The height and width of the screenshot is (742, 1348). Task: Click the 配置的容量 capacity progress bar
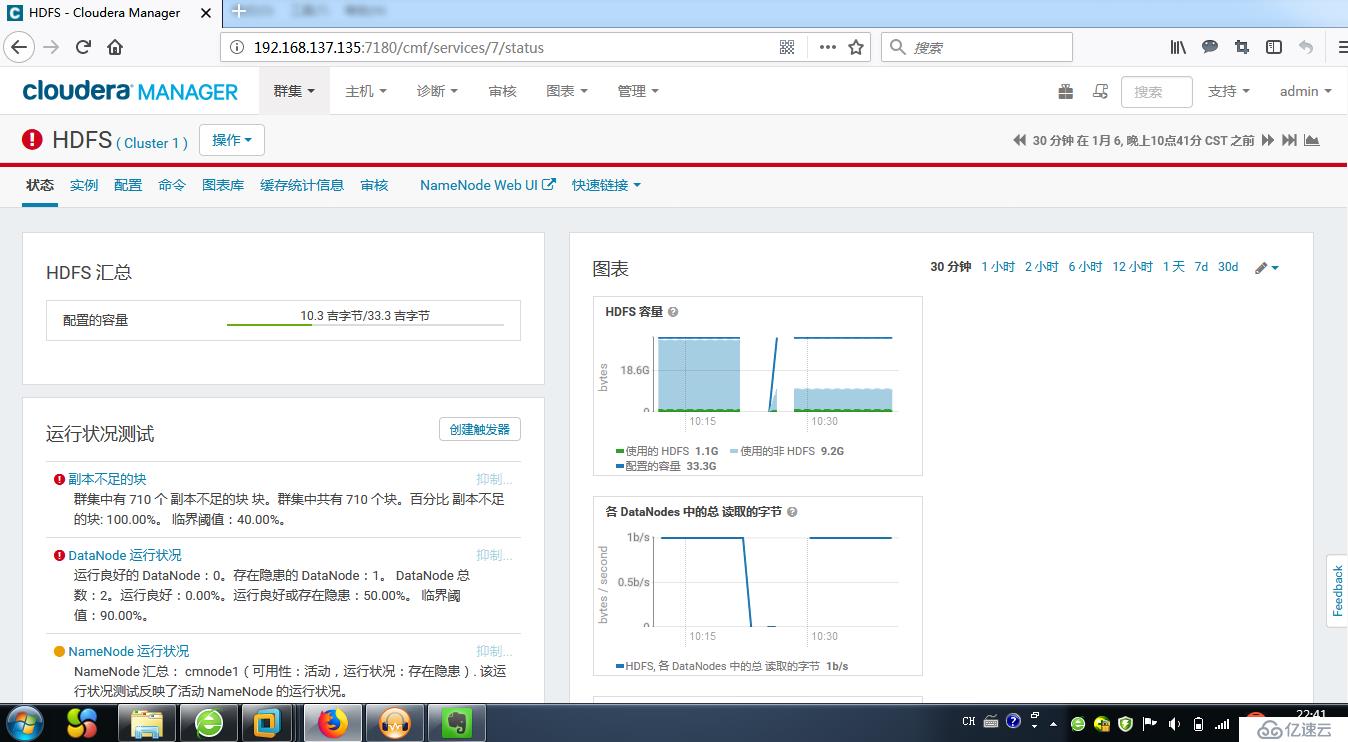point(365,324)
